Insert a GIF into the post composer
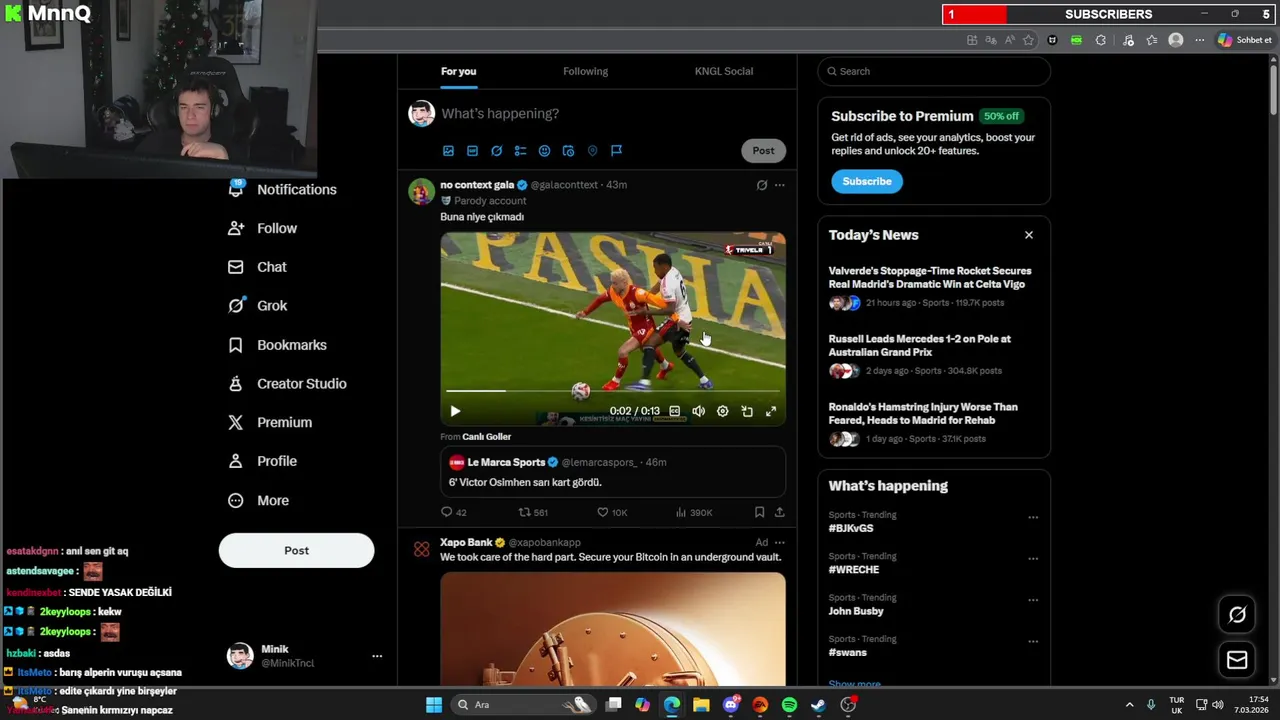 [472, 151]
